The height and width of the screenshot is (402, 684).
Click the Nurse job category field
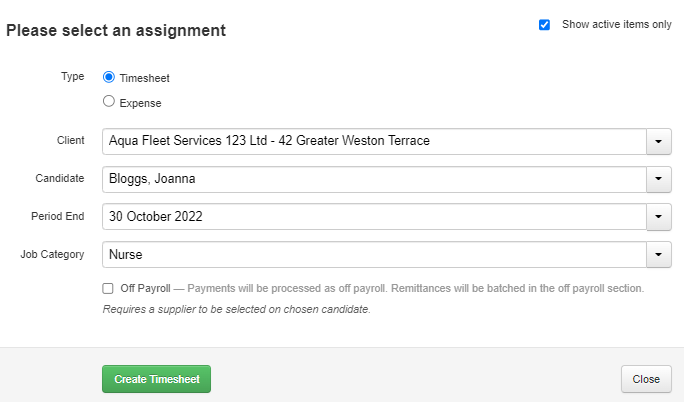click(374, 255)
